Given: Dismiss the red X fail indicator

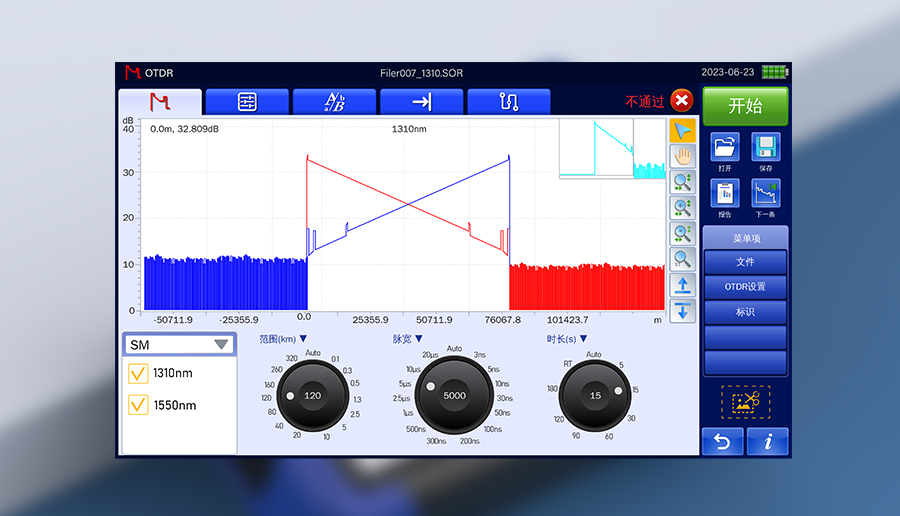Looking at the screenshot, I should click(x=681, y=101).
